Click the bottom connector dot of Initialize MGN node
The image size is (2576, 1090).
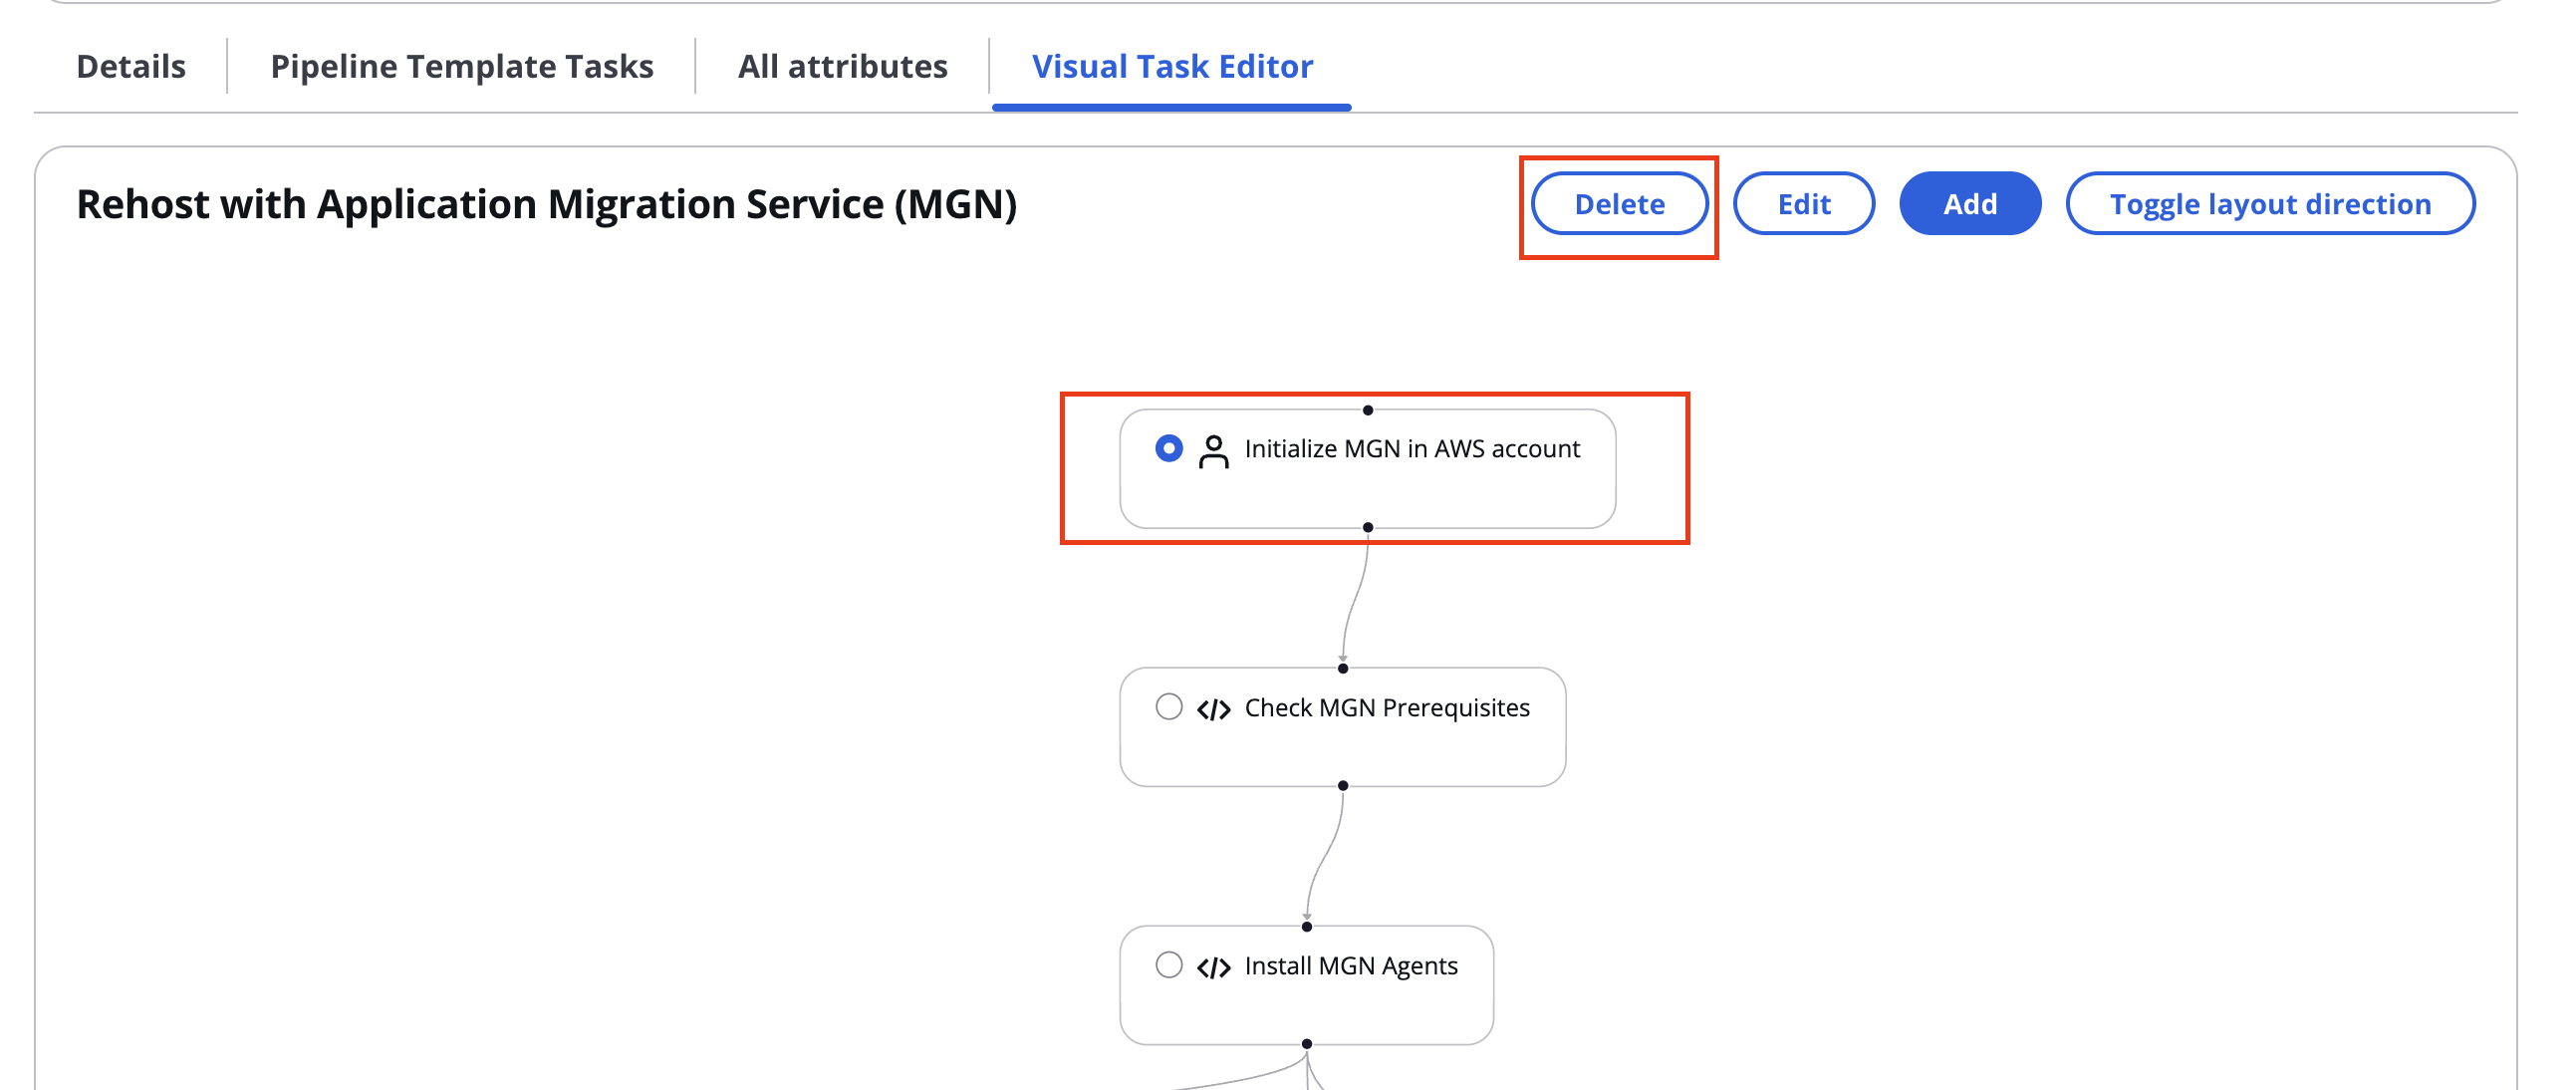pos(1368,527)
